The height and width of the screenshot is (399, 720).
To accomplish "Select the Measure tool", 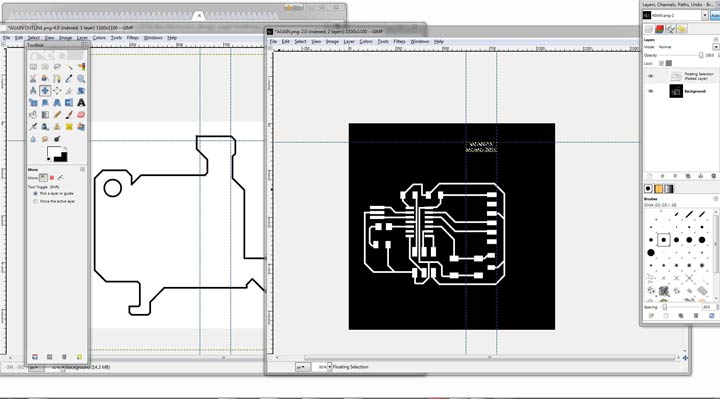I will tap(33, 91).
